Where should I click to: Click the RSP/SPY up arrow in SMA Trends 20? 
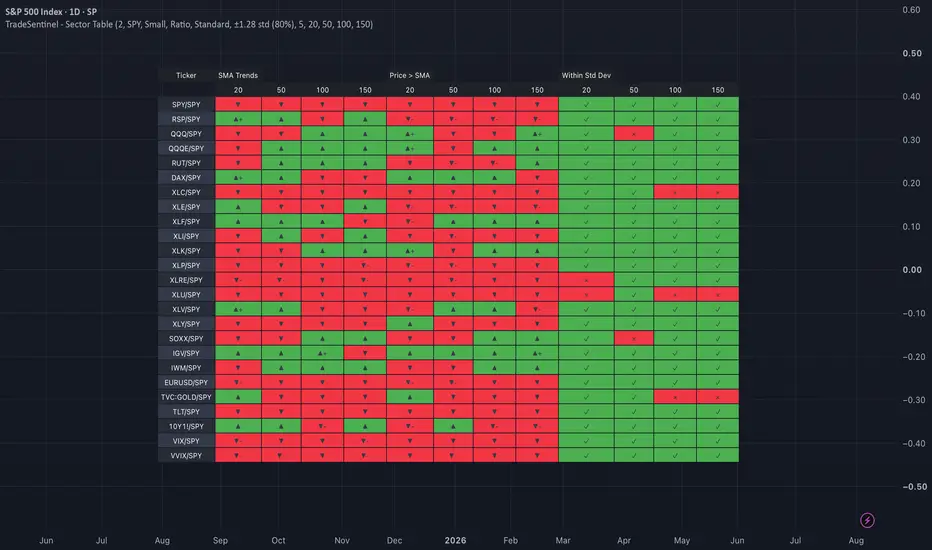[x=238, y=119]
